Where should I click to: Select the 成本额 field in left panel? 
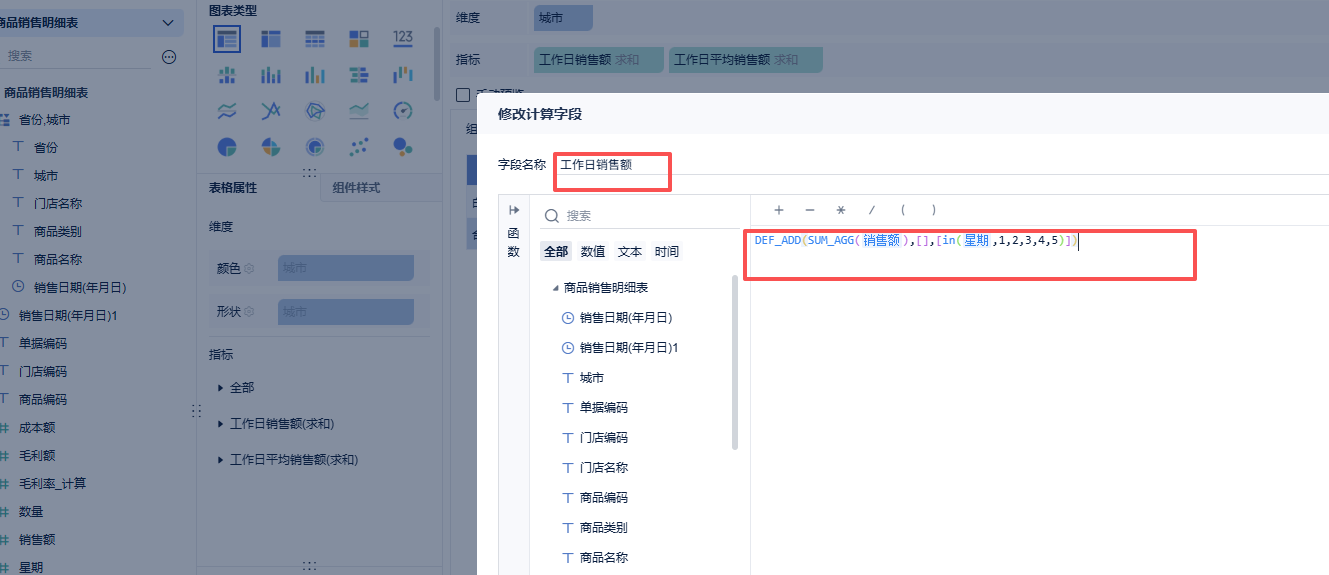[36, 427]
